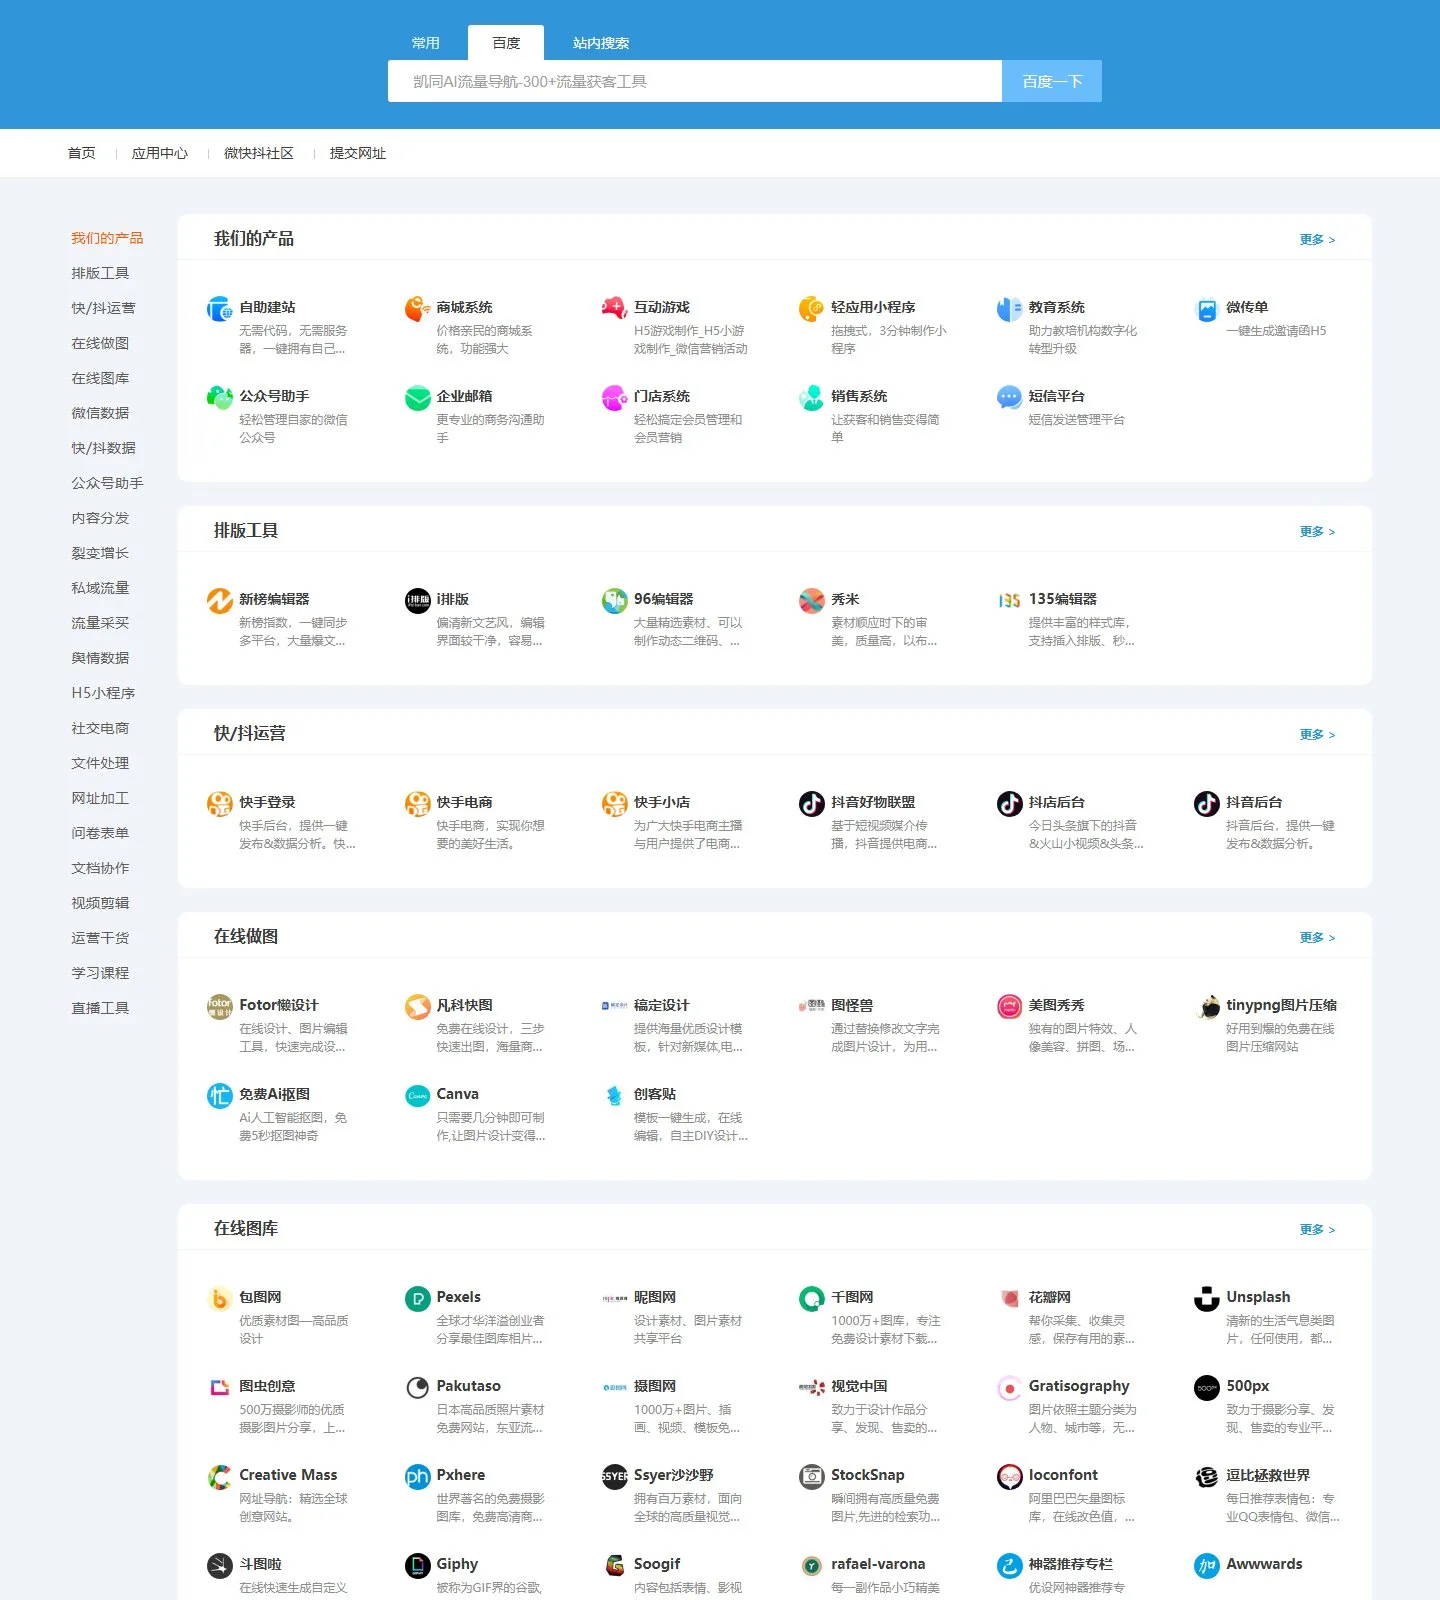Jump to 我们的产品 in sidebar
This screenshot has height=1600, width=1440.
[x=107, y=238]
